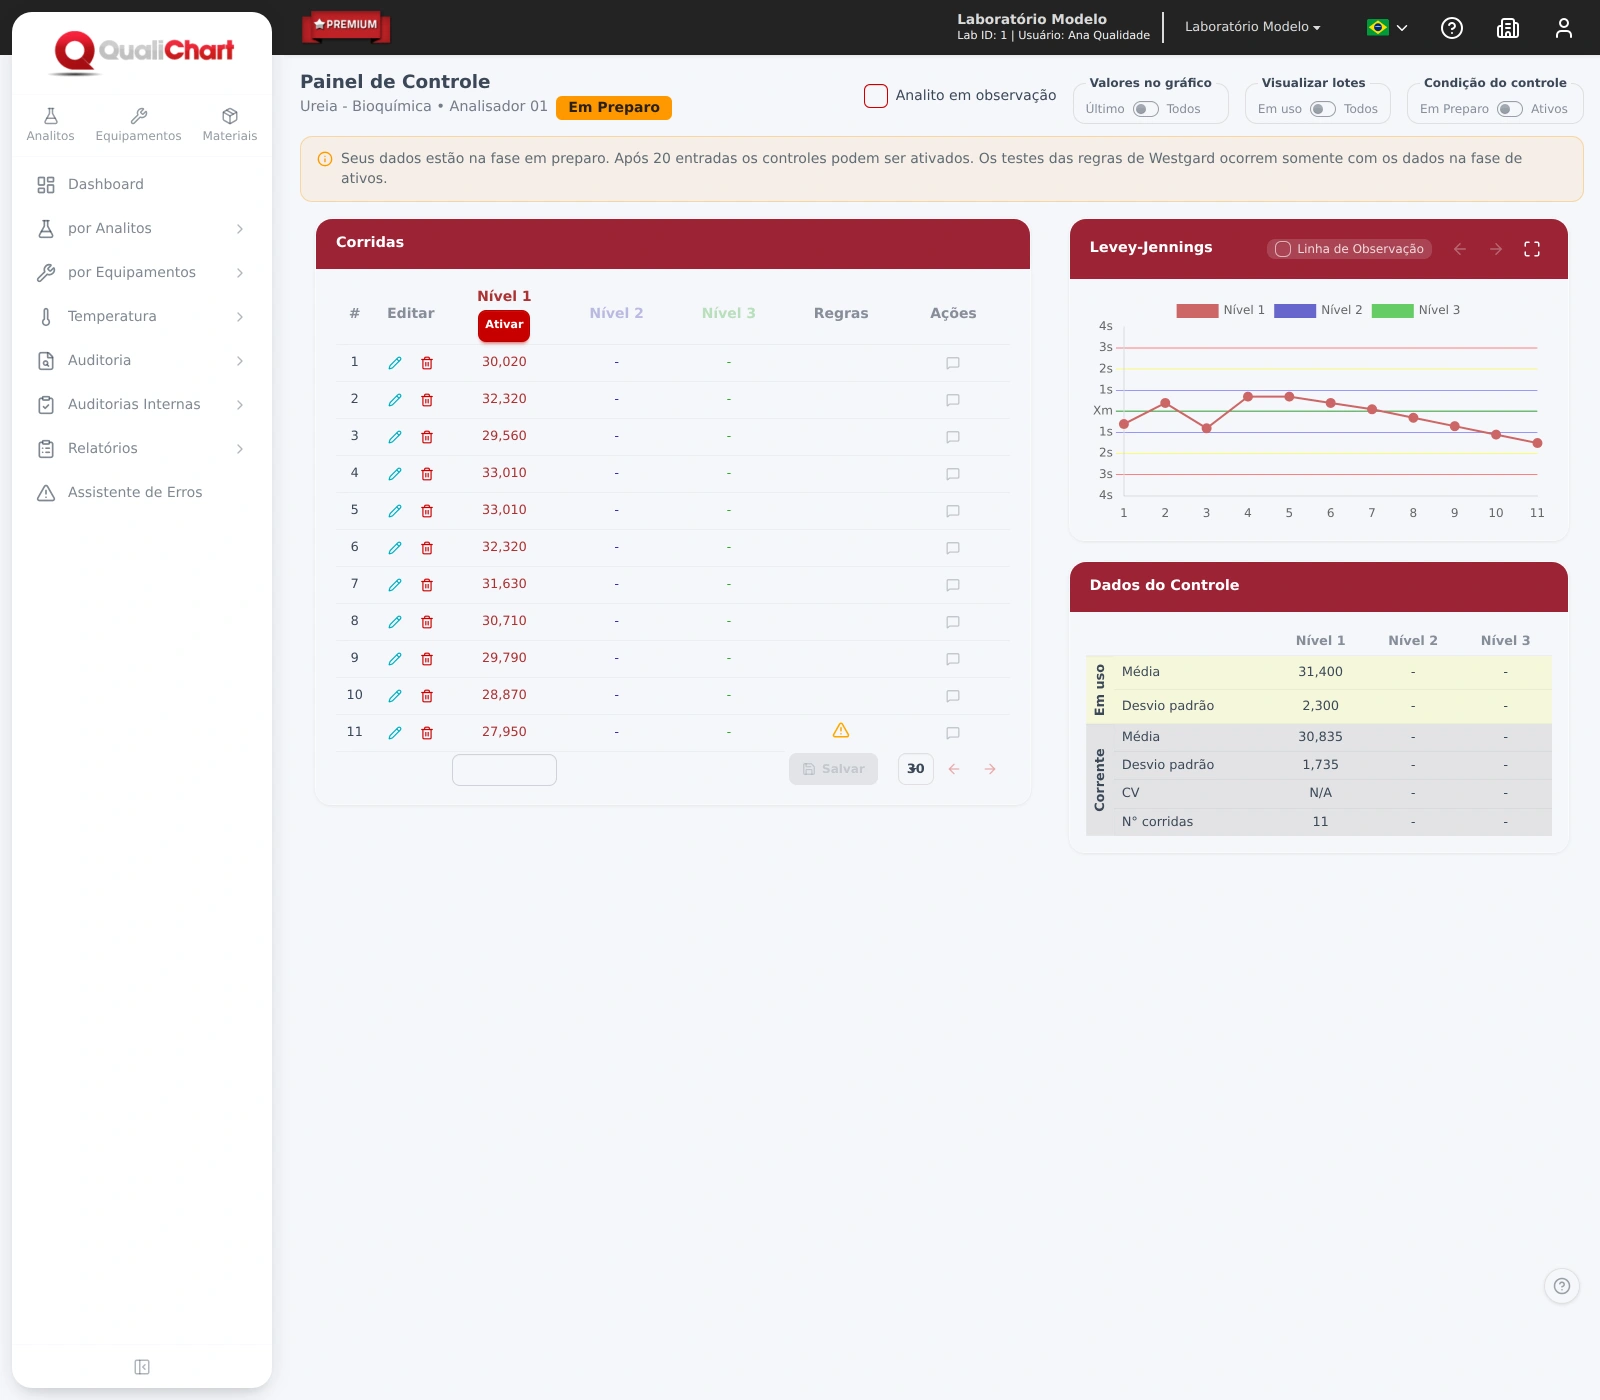The image size is (1600, 1400).
Task: Expand Relatórios menu
Action: pyautogui.click(x=142, y=448)
